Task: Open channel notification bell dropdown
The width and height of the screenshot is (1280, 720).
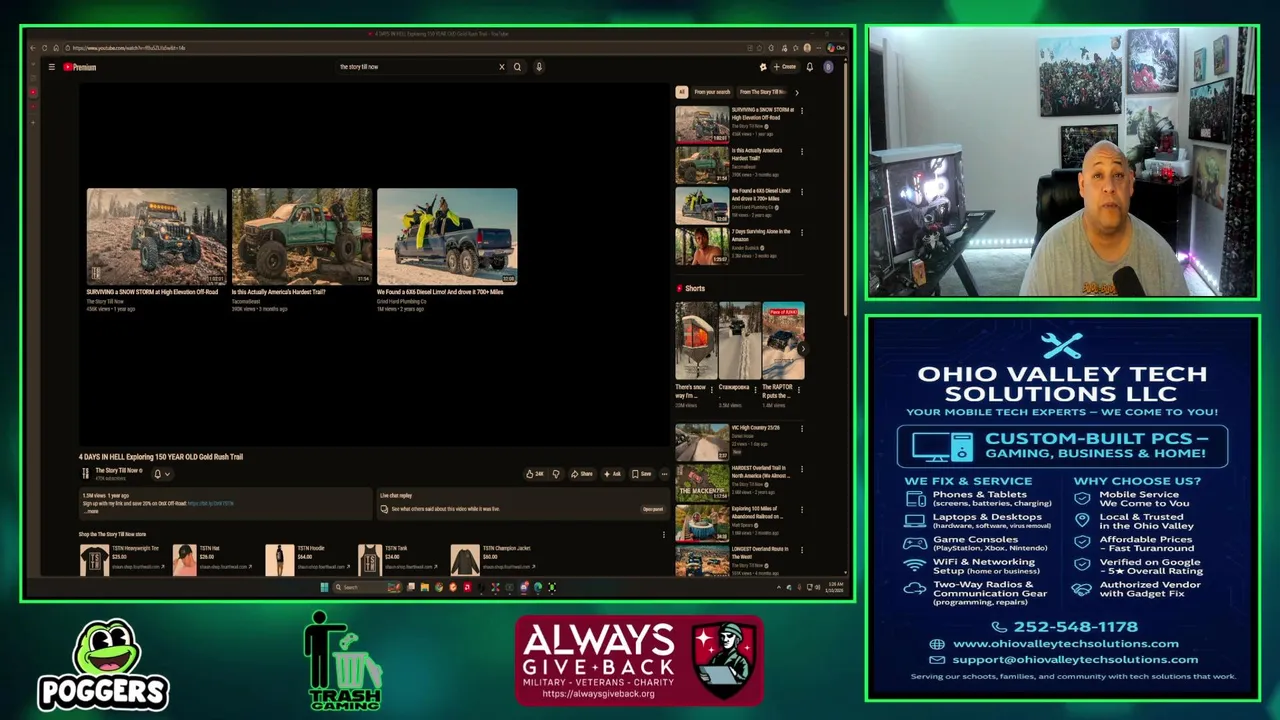Action: (x=160, y=474)
